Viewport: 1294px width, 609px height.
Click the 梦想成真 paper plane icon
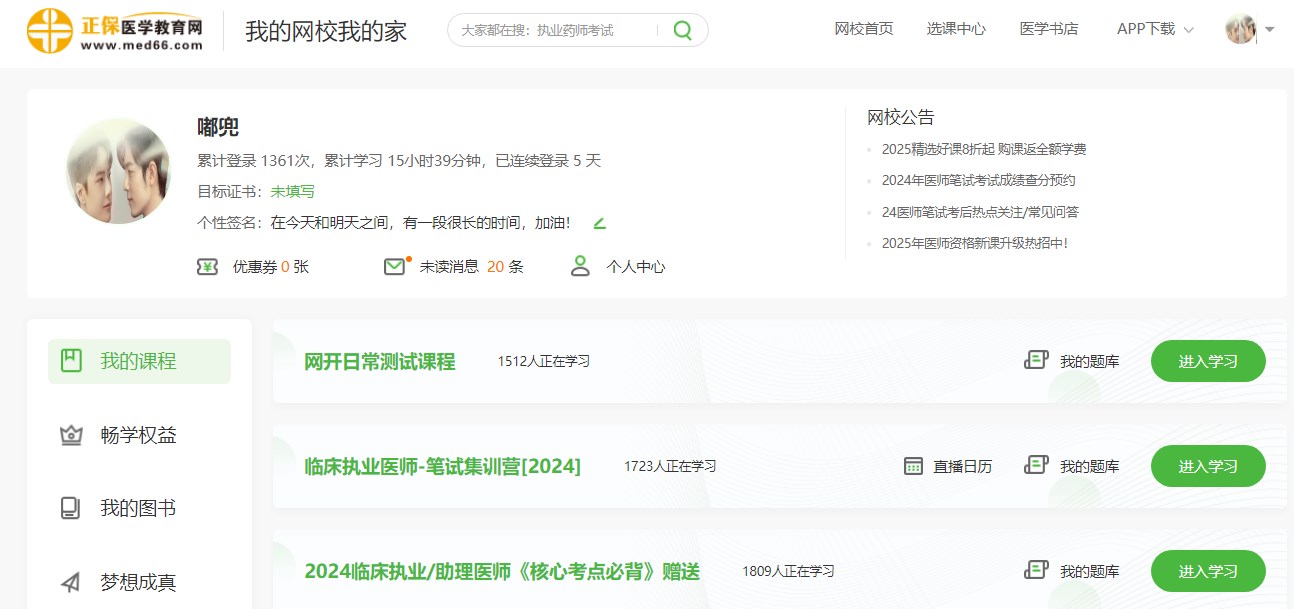71,582
